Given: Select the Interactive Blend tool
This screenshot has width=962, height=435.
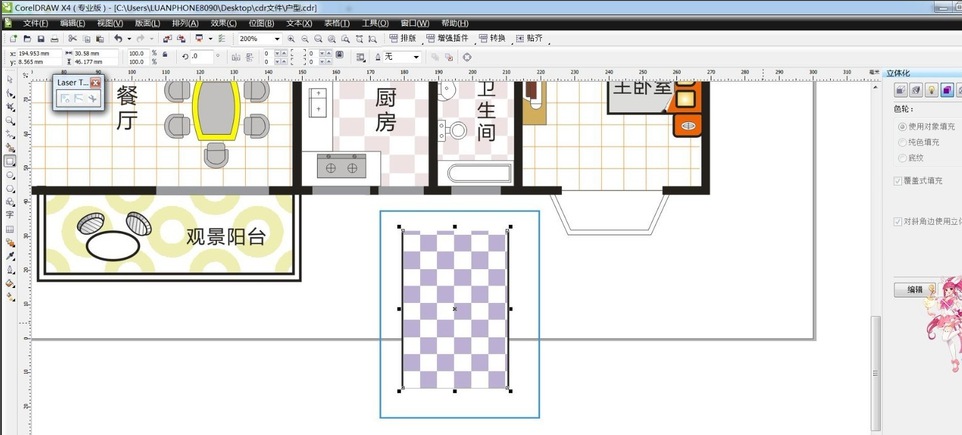Looking at the screenshot, I should coord(10,242).
